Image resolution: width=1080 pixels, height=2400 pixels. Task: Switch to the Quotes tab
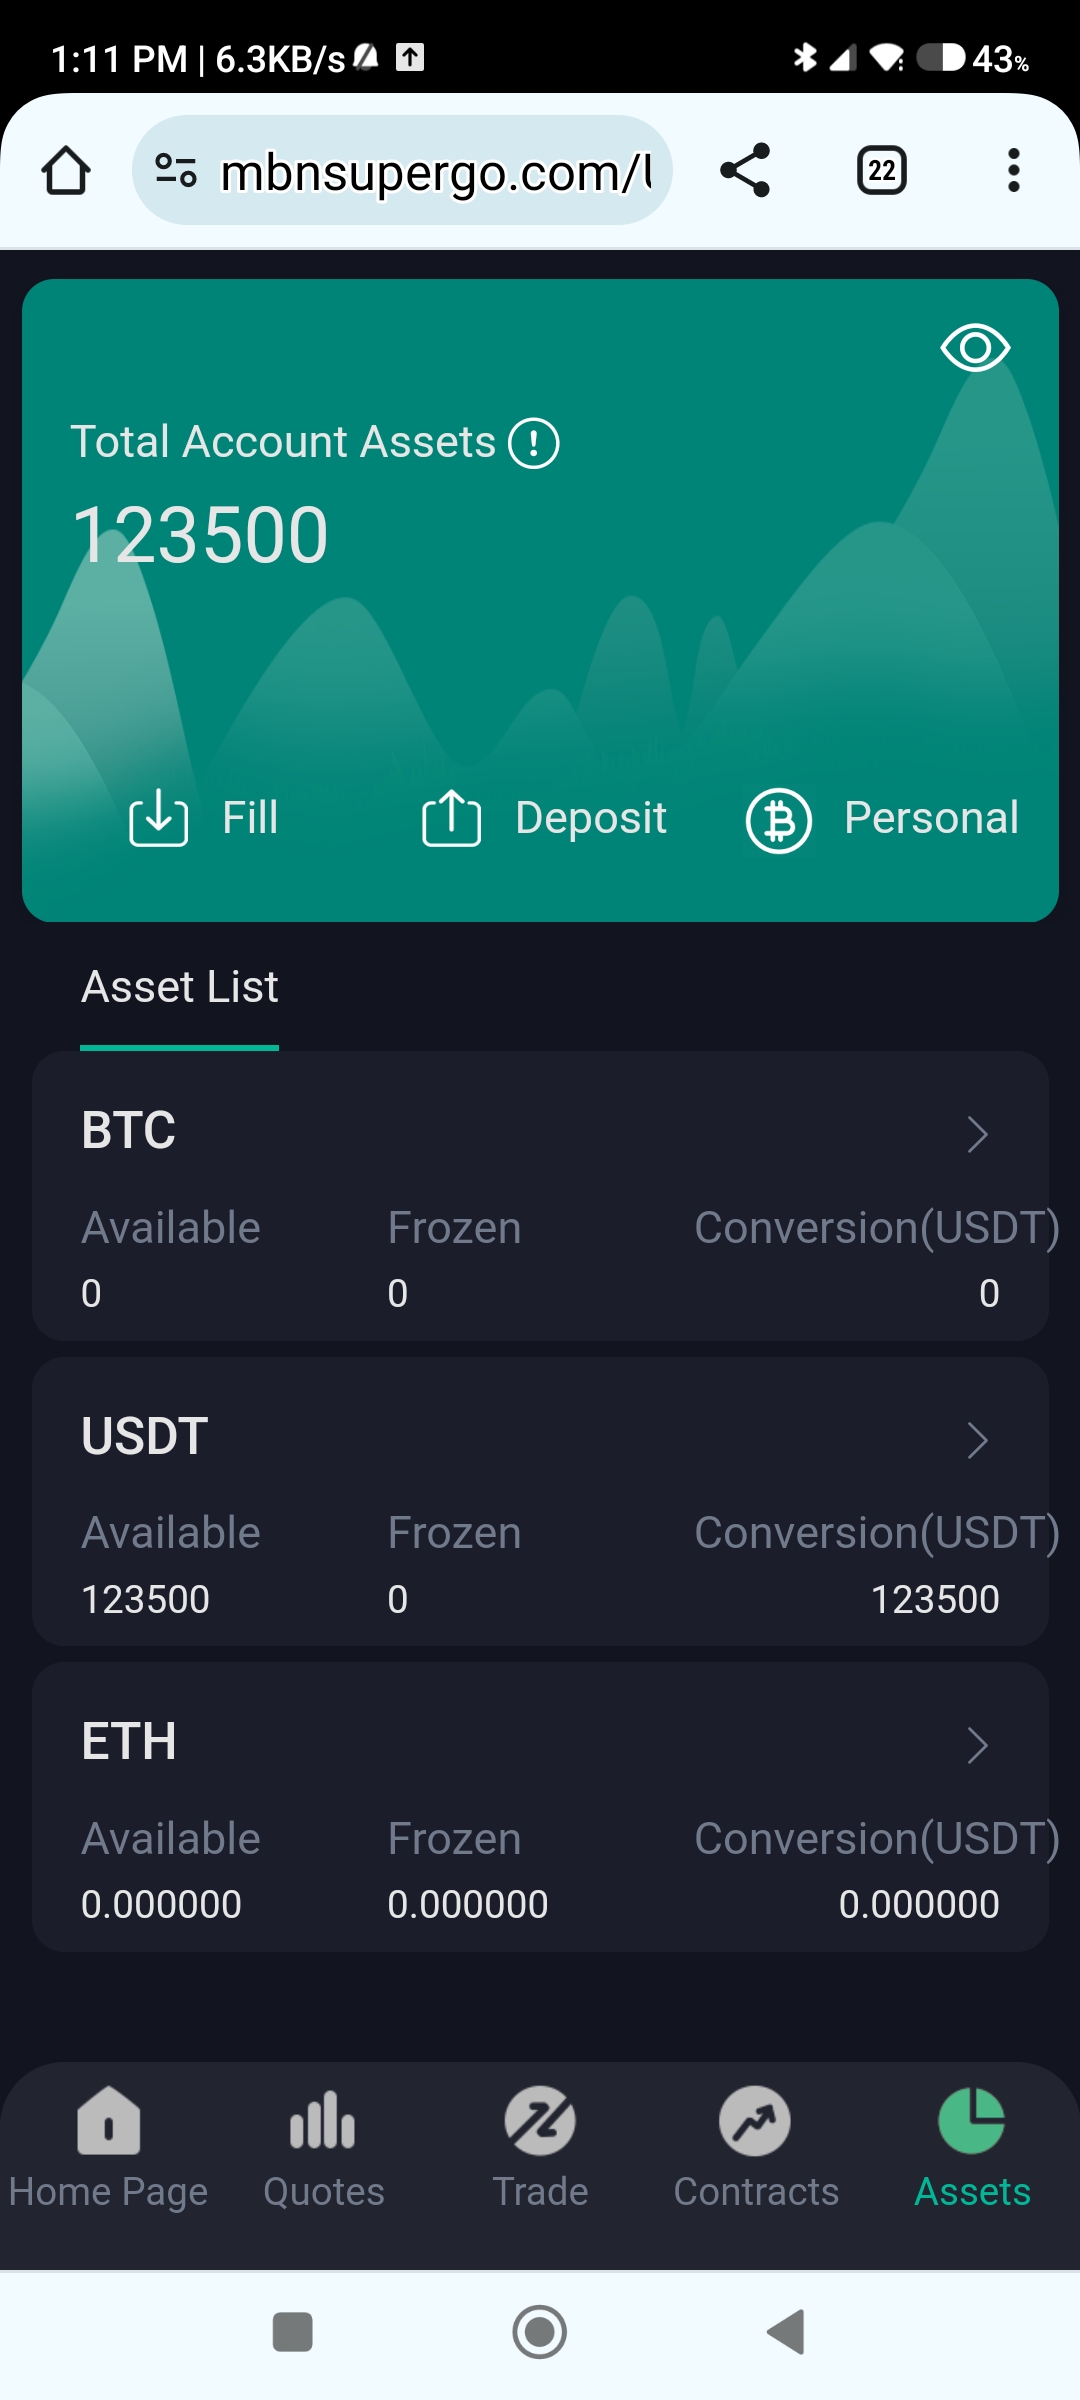pyautogui.click(x=323, y=2144)
